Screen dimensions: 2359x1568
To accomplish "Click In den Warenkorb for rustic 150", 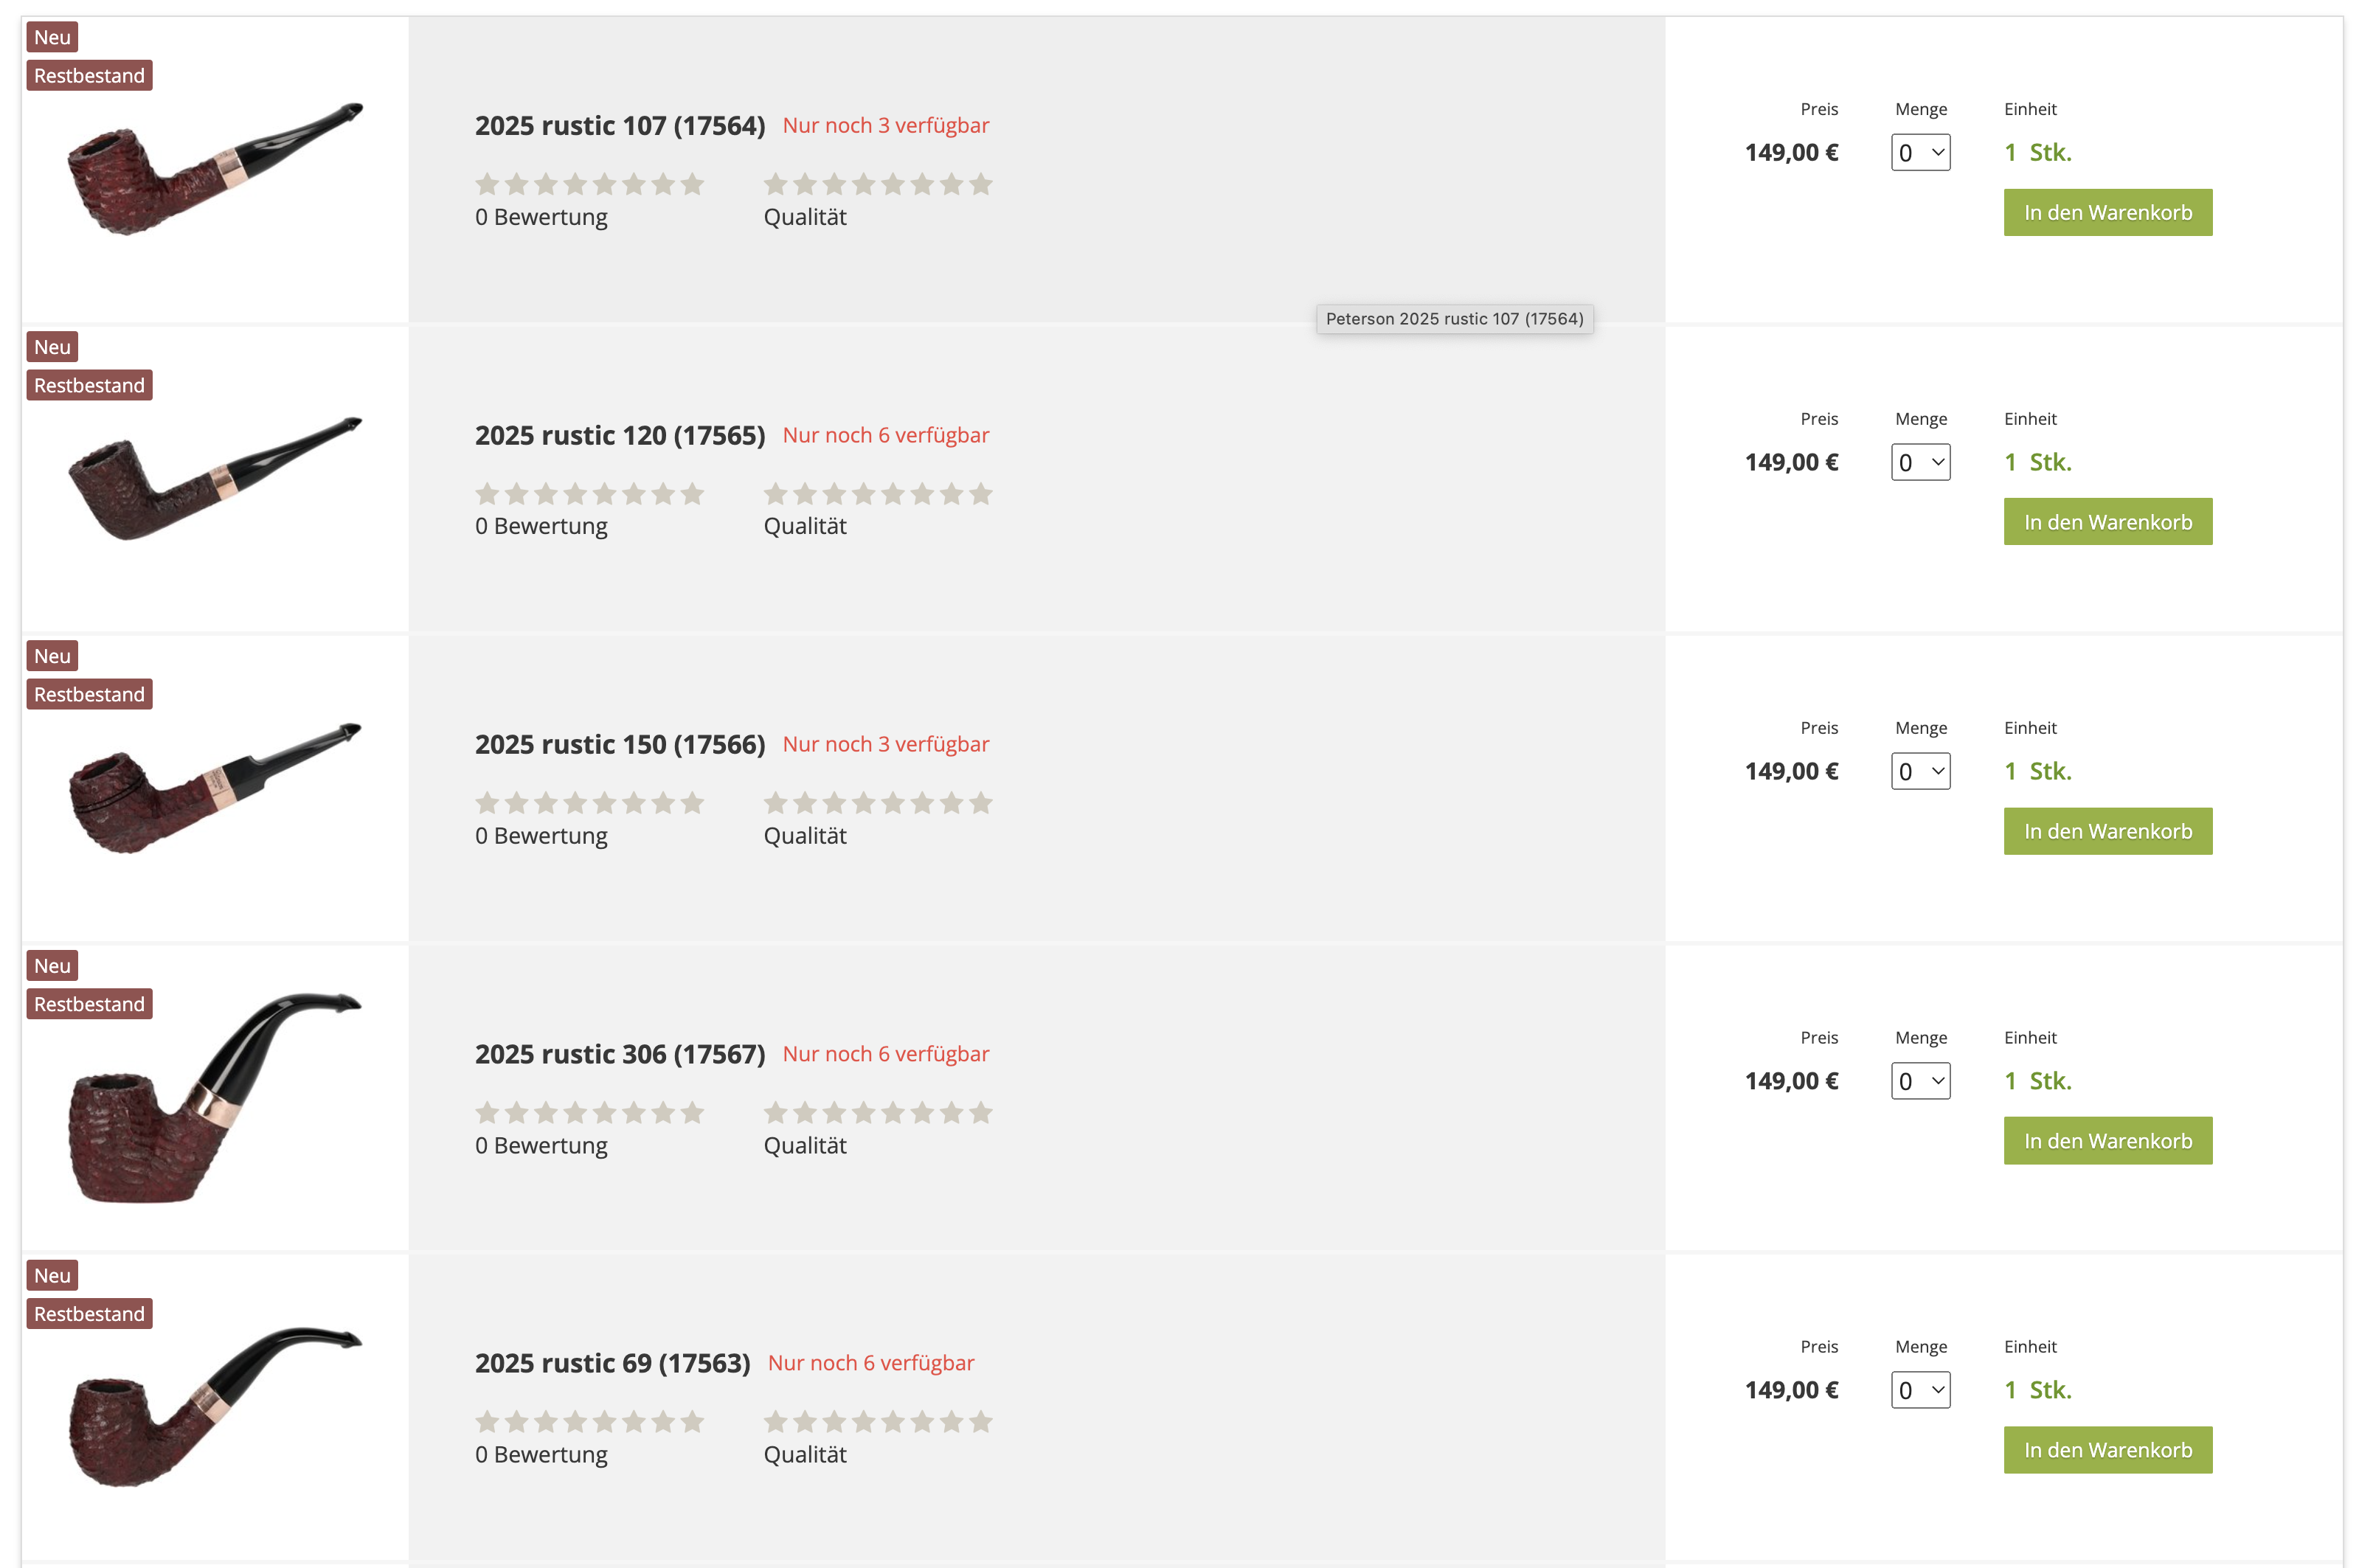I will (2106, 831).
